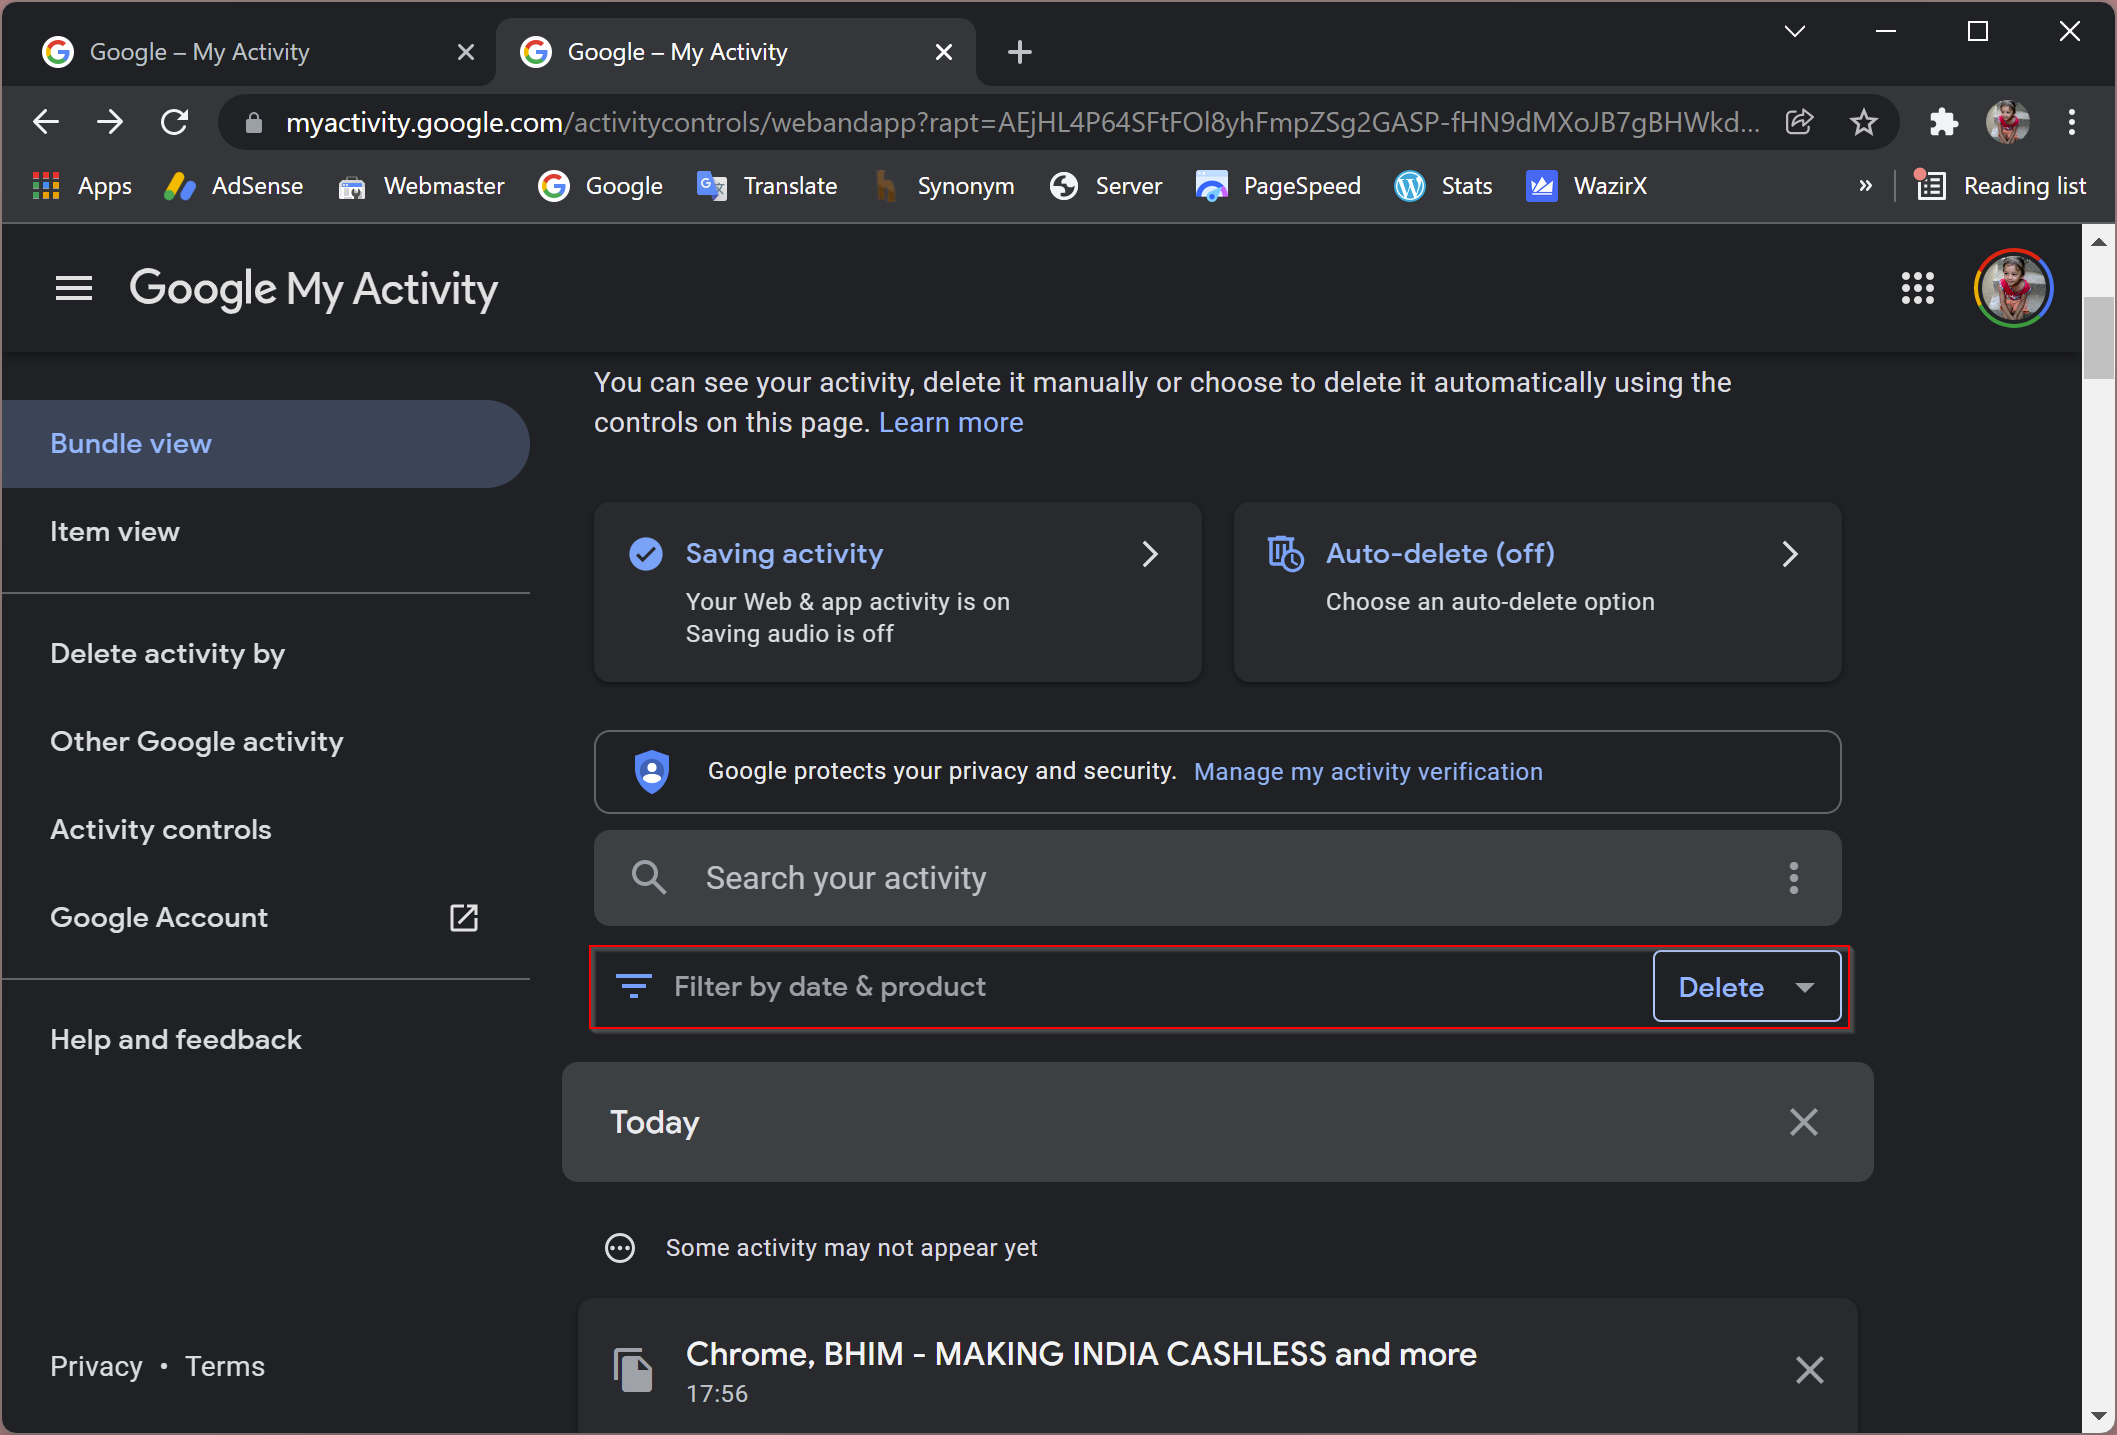Open a new tab with the plus button
This screenshot has height=1435, width=2117.
pyautogui.click(x=1019, y=52)
